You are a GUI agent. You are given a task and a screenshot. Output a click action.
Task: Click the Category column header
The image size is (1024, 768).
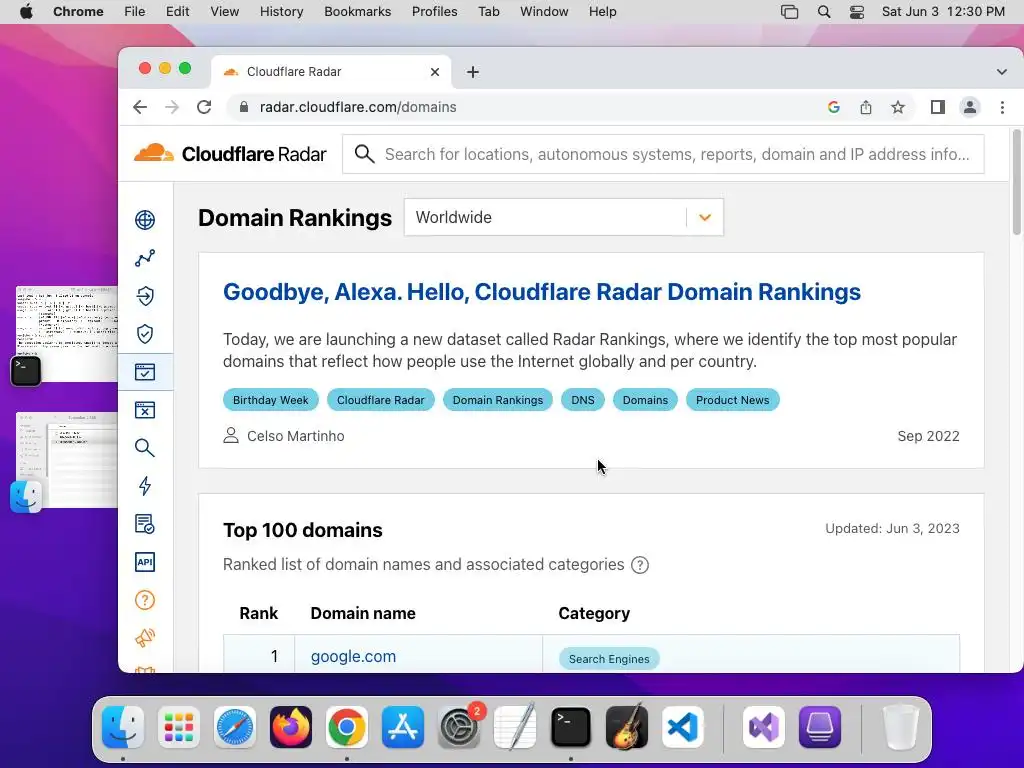[x=594, y=613]
